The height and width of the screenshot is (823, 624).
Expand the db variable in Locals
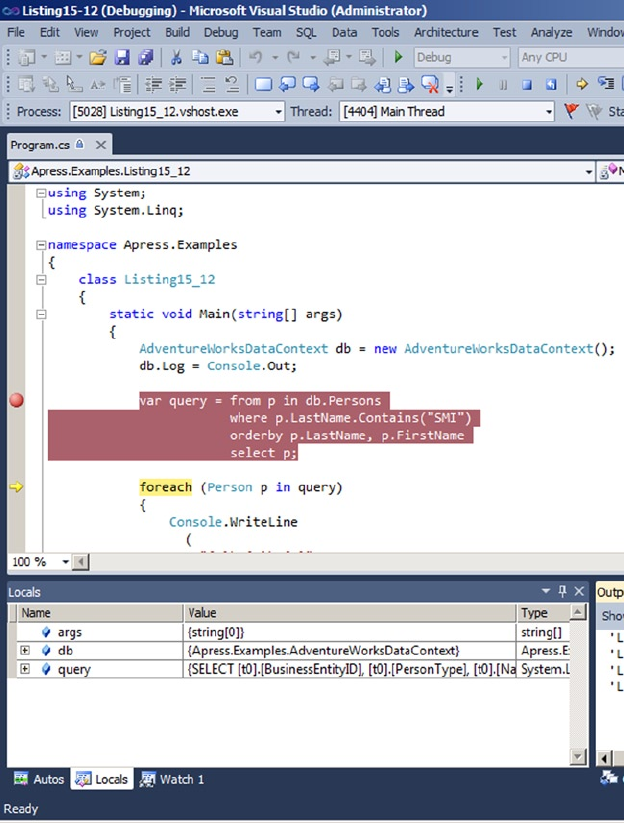pos(25,651)
